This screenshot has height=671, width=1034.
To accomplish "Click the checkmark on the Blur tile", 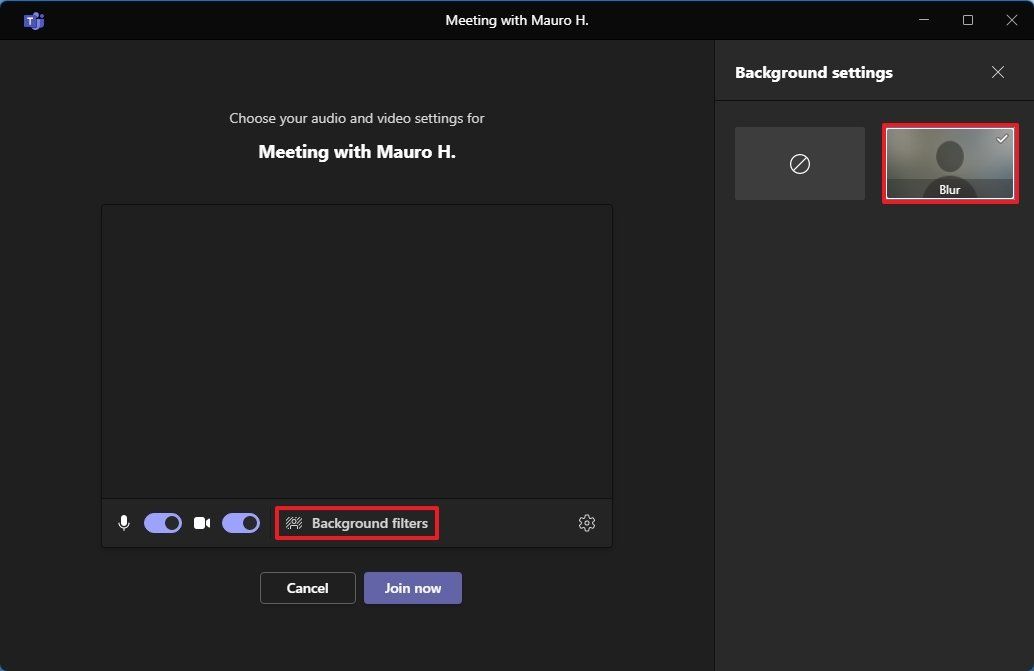I will (x=1001, y=140).
